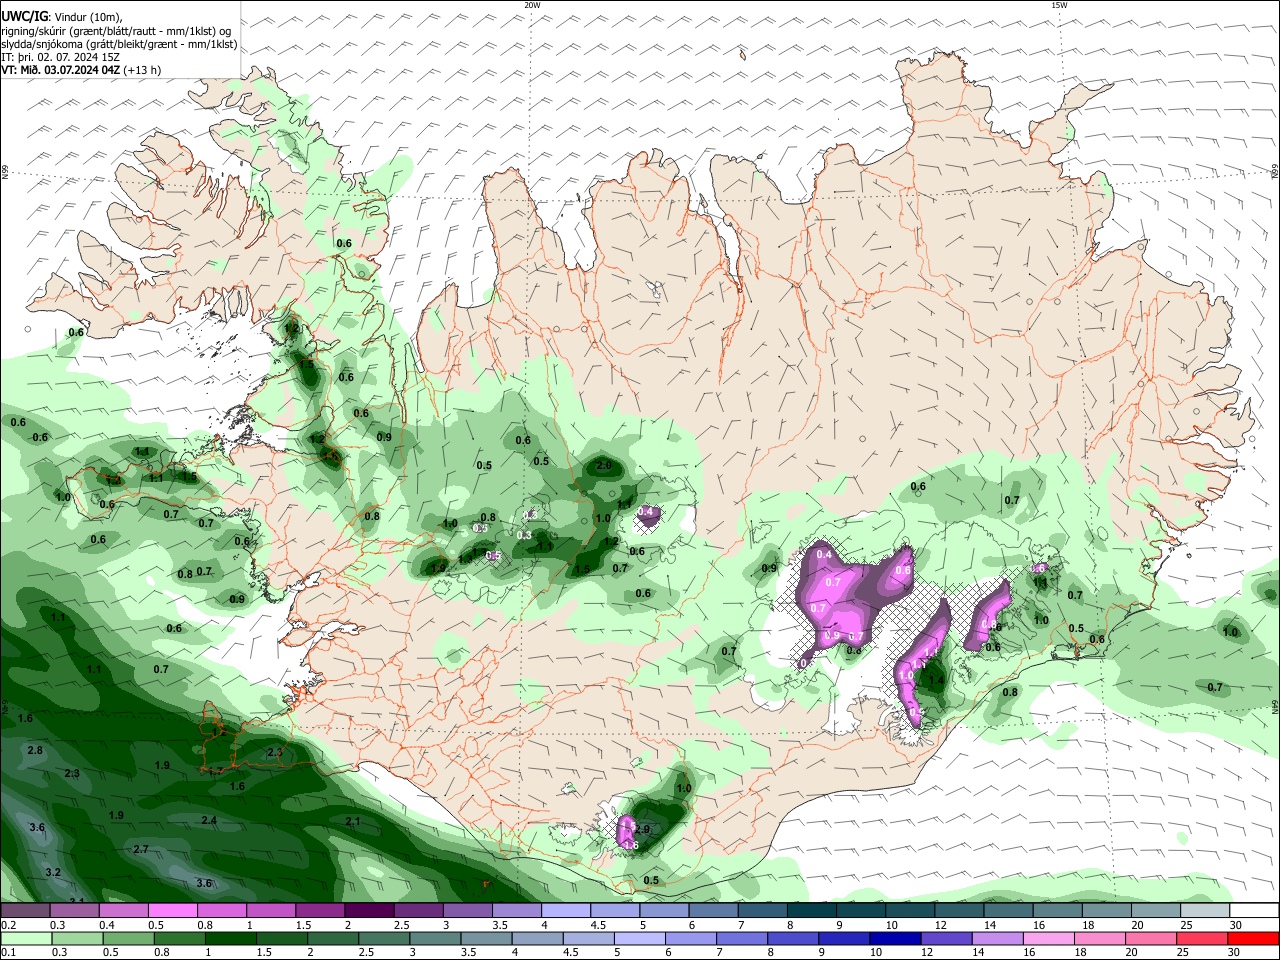Pick top-row swatch between 0.5 and 0.8
1280x960 pixels.
[x=173, y=911]
